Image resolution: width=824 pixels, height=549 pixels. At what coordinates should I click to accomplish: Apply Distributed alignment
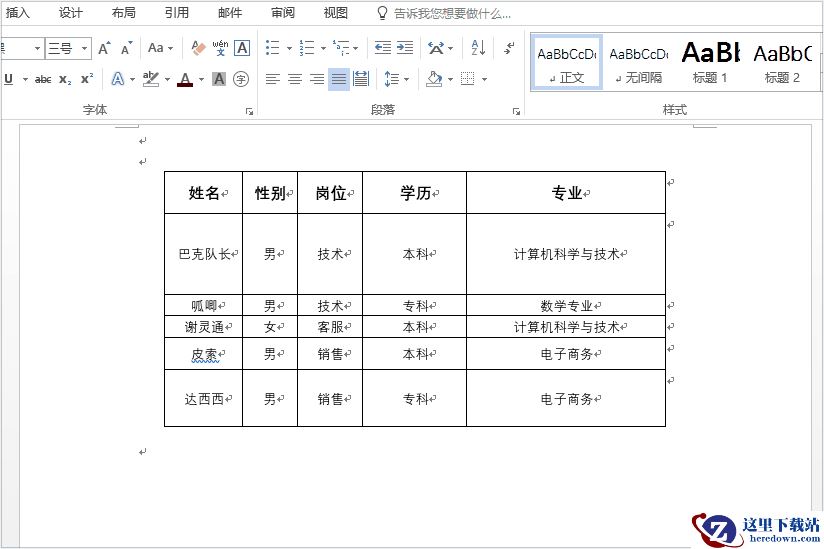tap(361, 79)
